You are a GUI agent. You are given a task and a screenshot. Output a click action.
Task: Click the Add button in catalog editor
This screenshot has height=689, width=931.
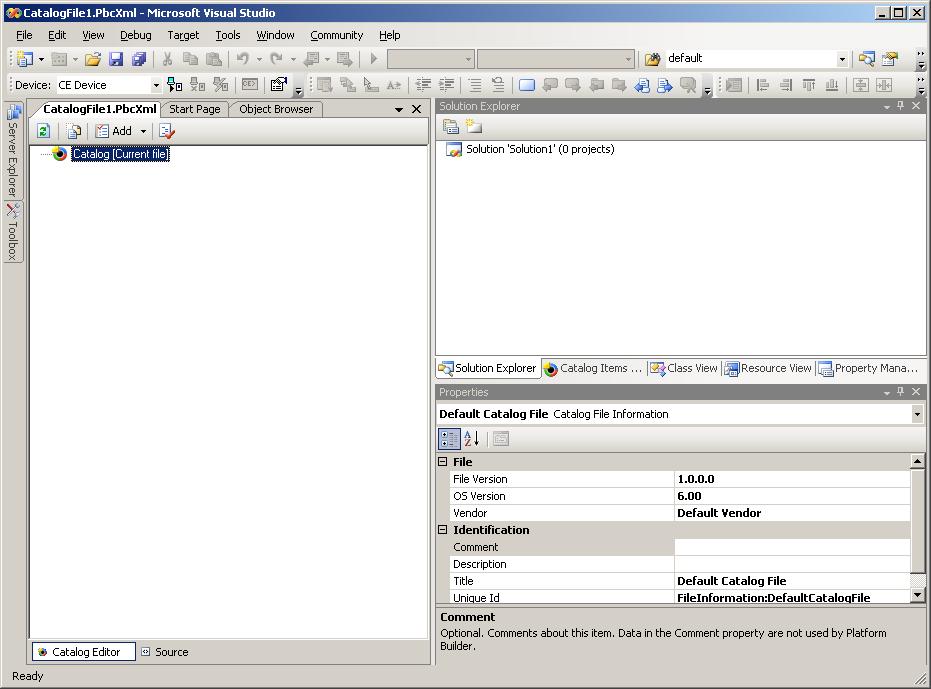pos(114,131)
